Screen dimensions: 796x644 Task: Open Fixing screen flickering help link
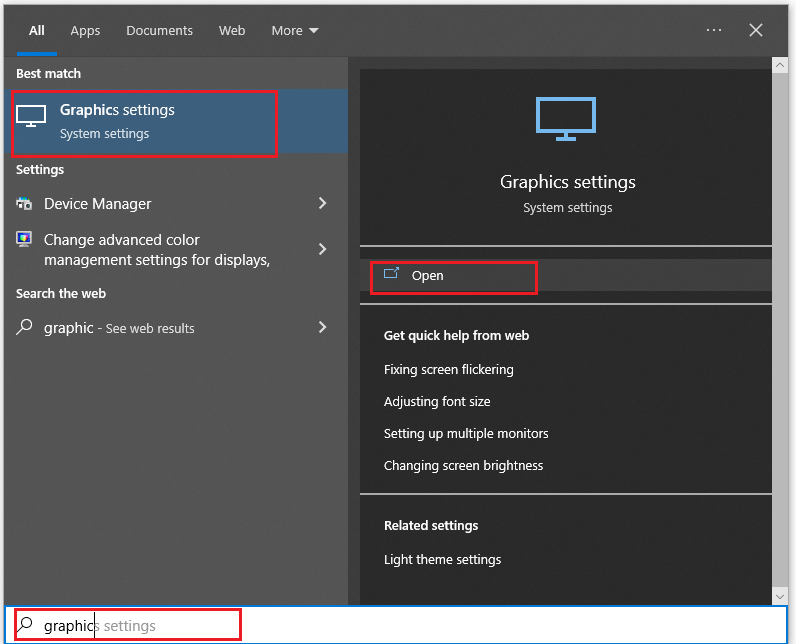tap(449, 369)
